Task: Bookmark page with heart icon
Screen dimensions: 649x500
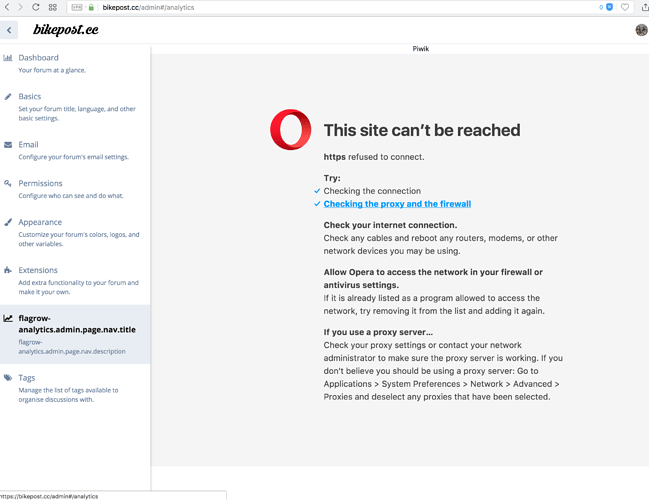Action: coord(625,7)
